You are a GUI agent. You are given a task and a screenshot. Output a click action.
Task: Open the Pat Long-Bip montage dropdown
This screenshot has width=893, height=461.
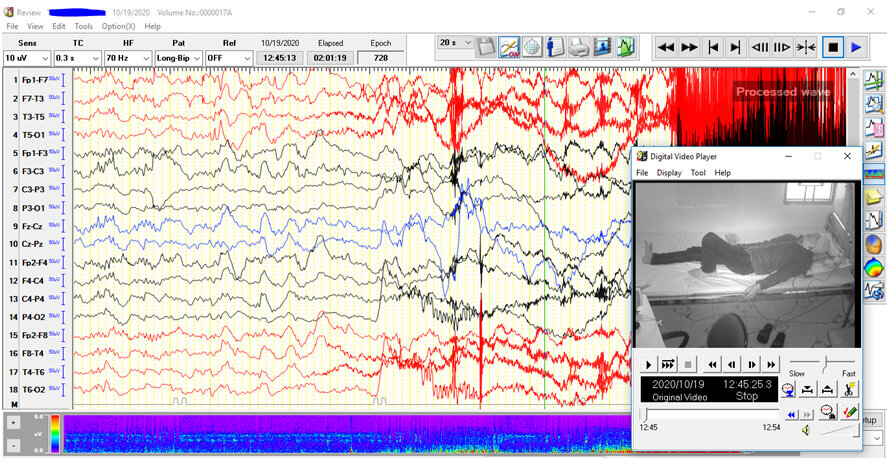177,58
